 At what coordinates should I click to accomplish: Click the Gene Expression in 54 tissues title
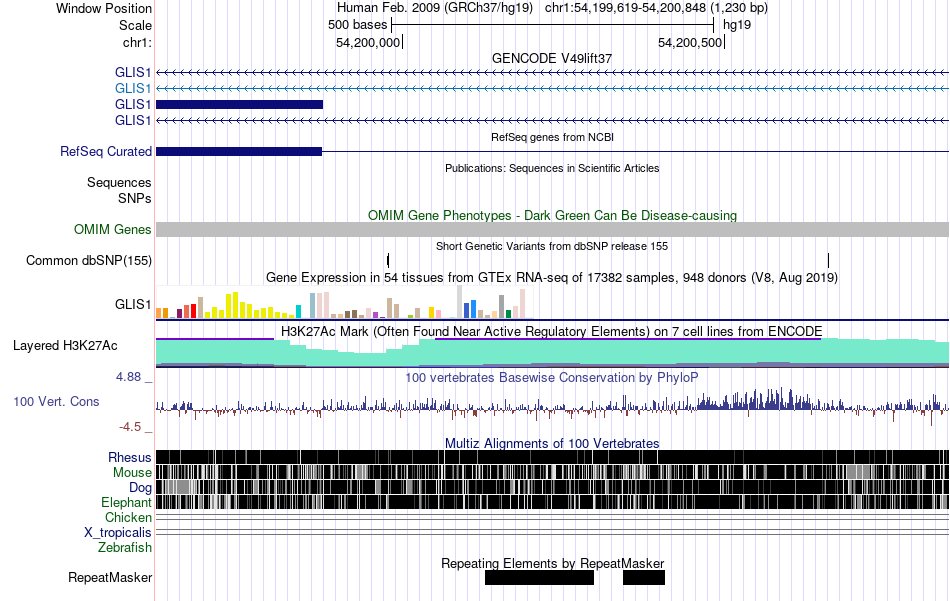552,277
